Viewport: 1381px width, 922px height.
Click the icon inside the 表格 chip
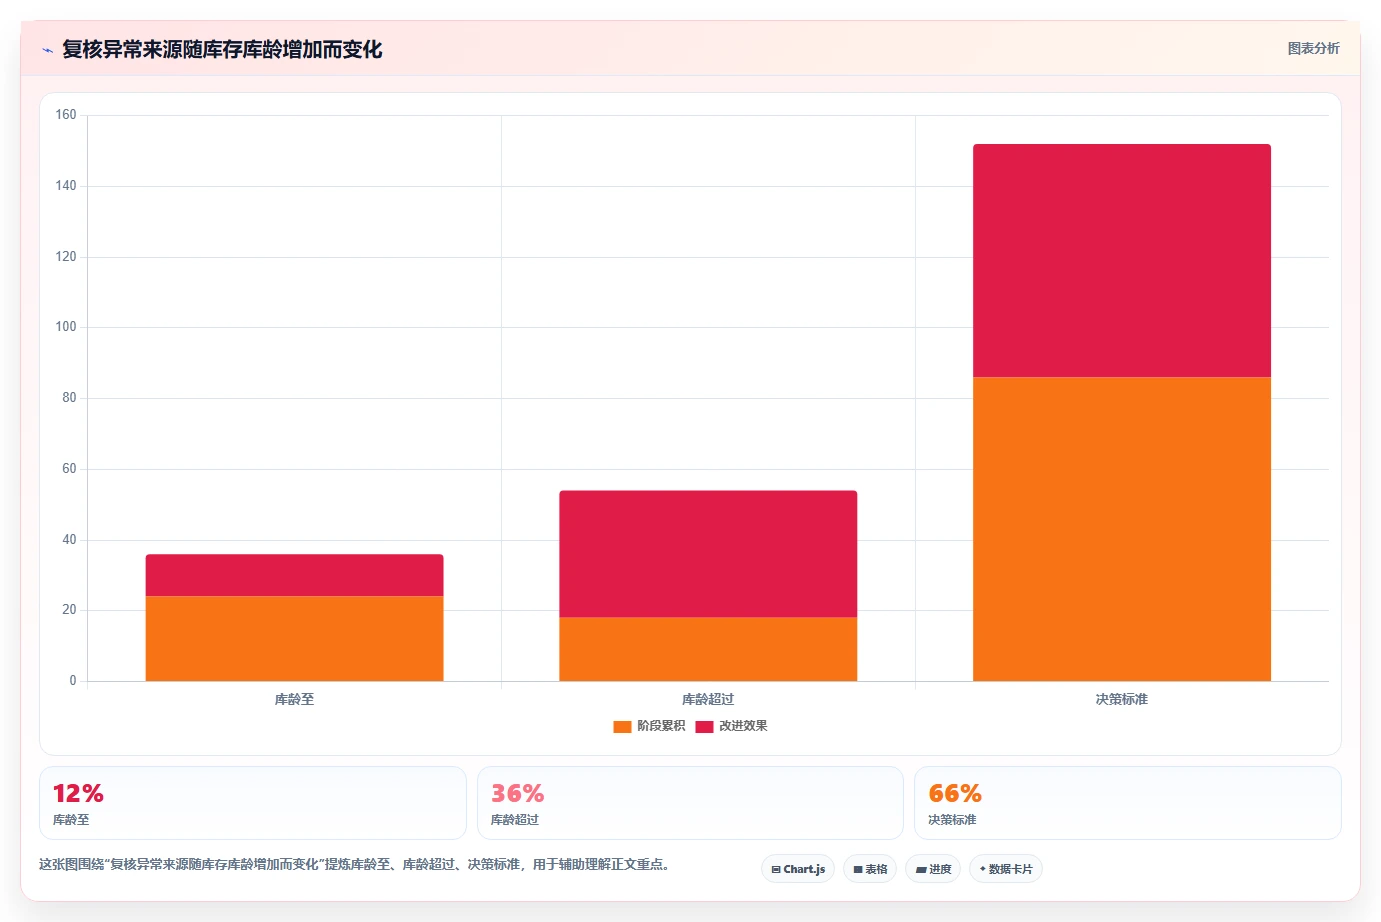point(858,870)
